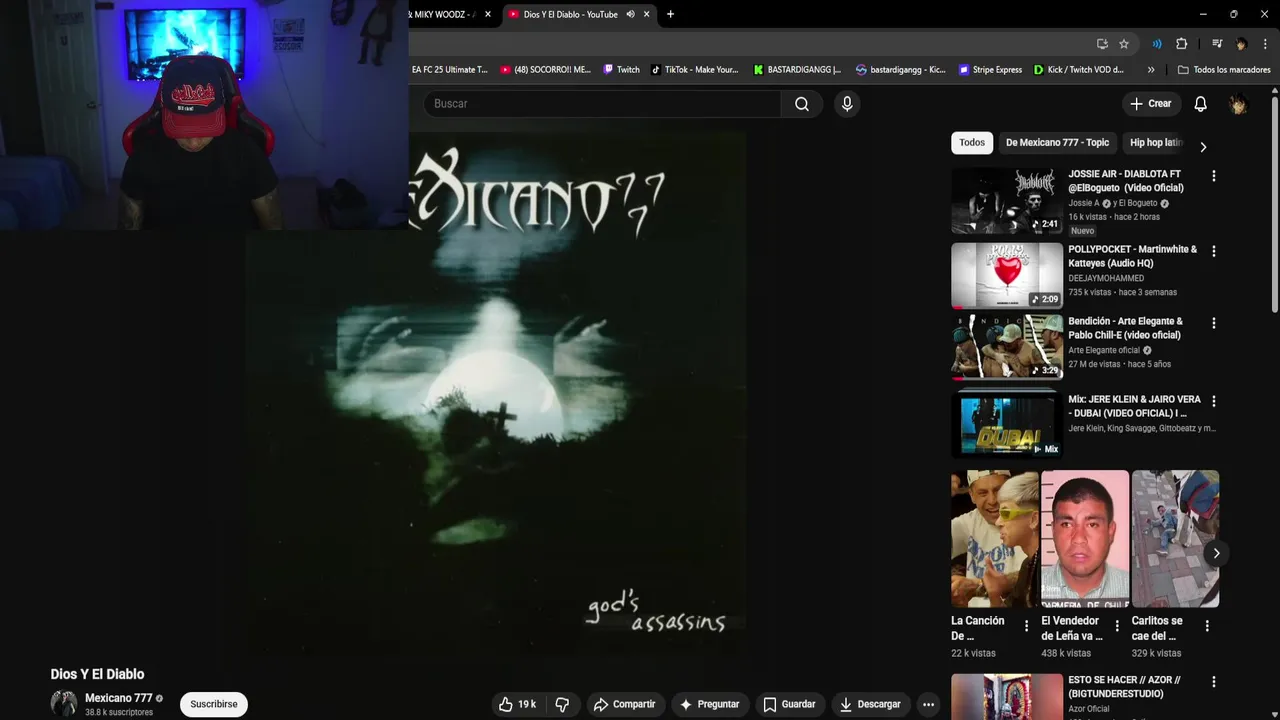Open options menu for JOSSIE AIR - DIABLOTA video

point(1214,176)
